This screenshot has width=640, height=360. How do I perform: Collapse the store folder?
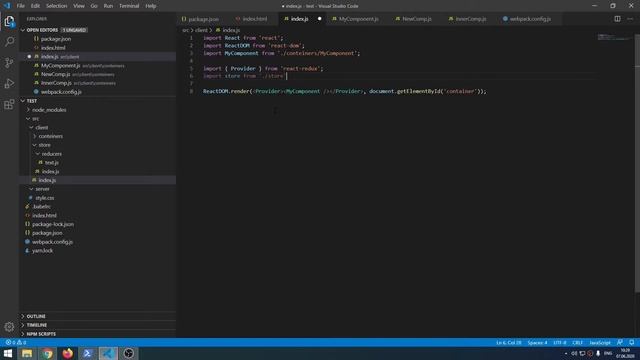pyautogui.click(x=44, y=145)
